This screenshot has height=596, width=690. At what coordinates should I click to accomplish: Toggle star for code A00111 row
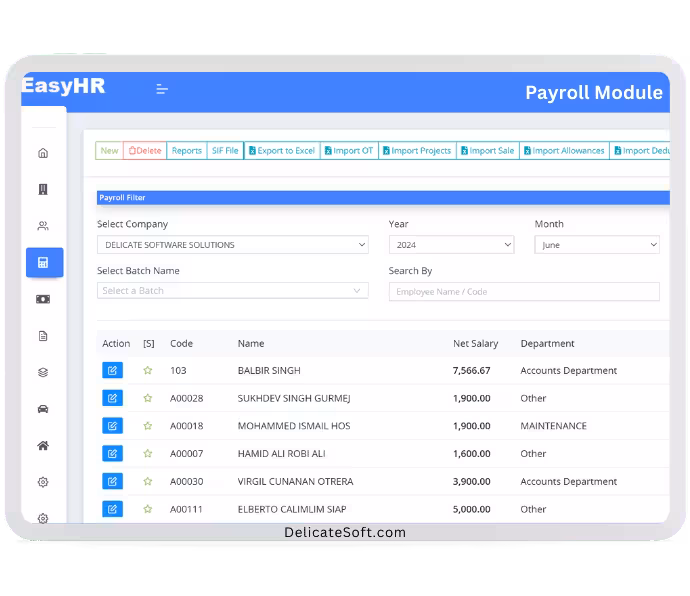(148, 509)
